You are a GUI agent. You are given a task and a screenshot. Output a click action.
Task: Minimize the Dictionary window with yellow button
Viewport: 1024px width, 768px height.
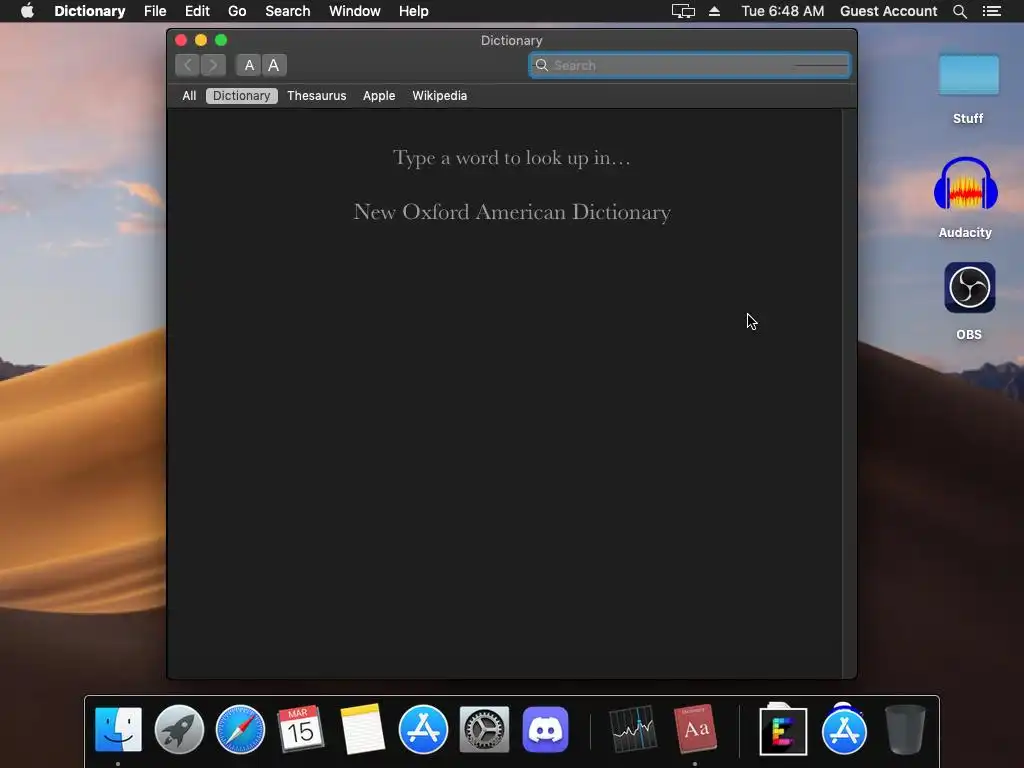click(x=201, y=40)
